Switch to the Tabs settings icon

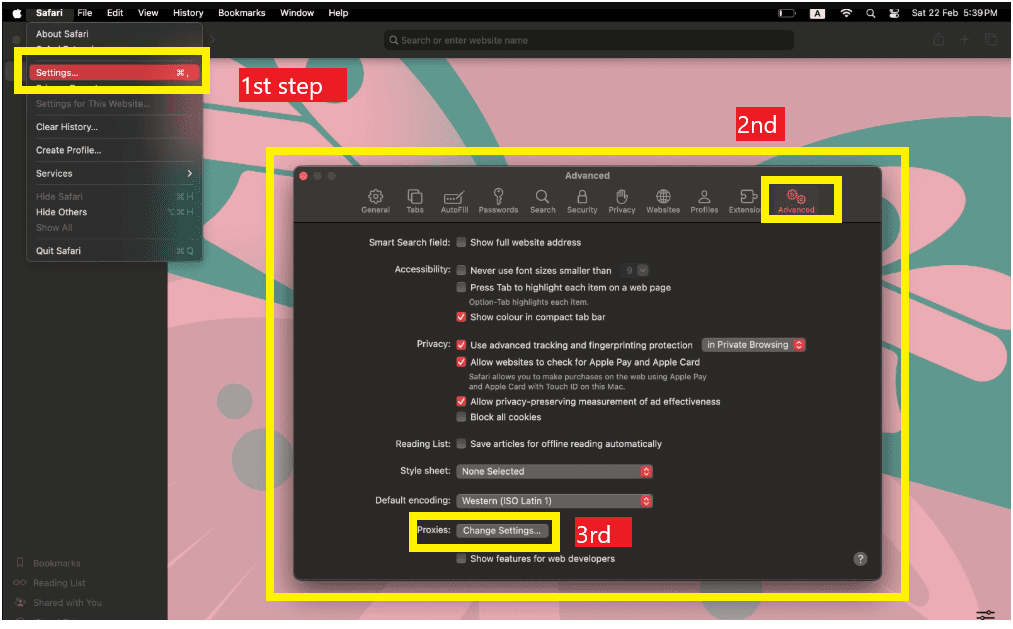pyautogui.click(x=415, y=200)
